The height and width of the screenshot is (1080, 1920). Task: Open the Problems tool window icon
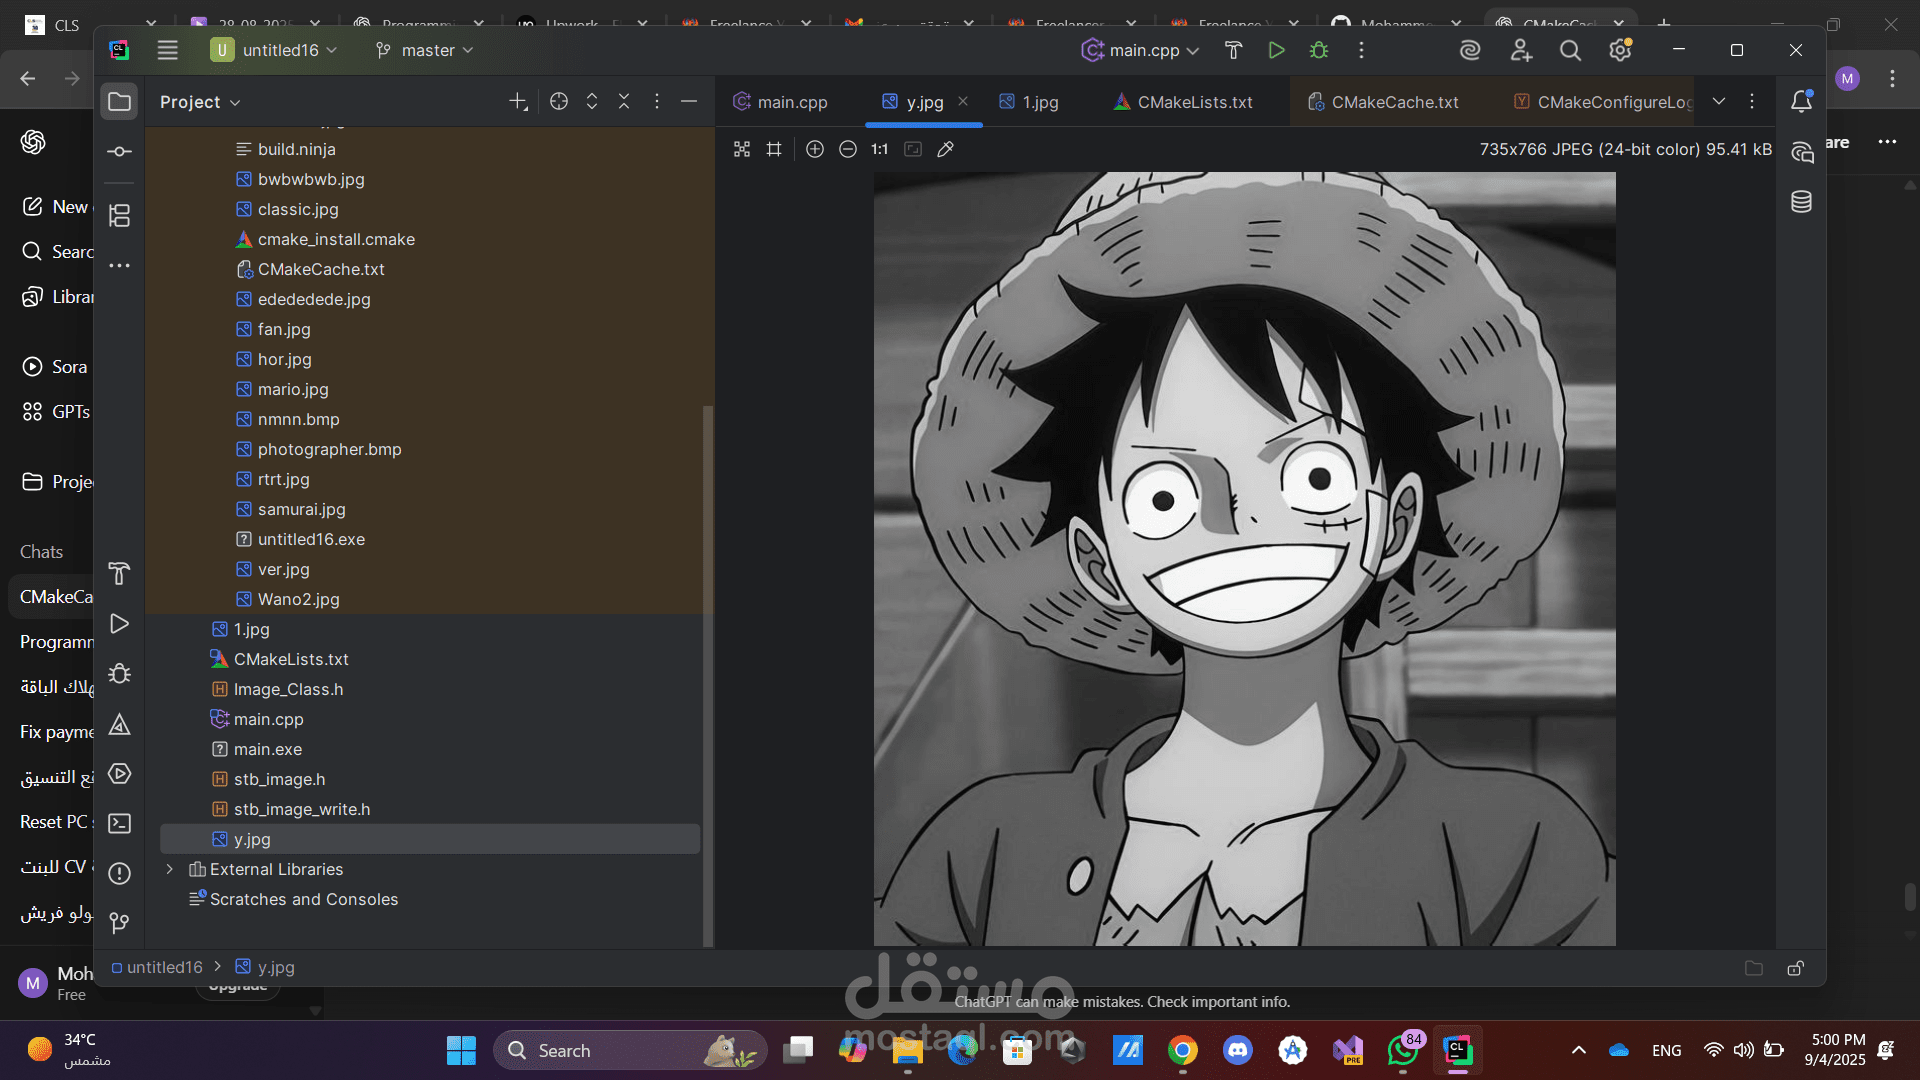tap(119, 873)
